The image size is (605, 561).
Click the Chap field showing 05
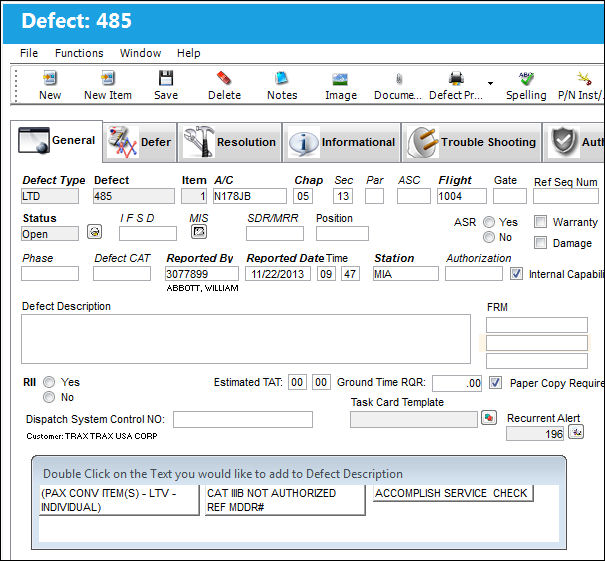[303, 196]
